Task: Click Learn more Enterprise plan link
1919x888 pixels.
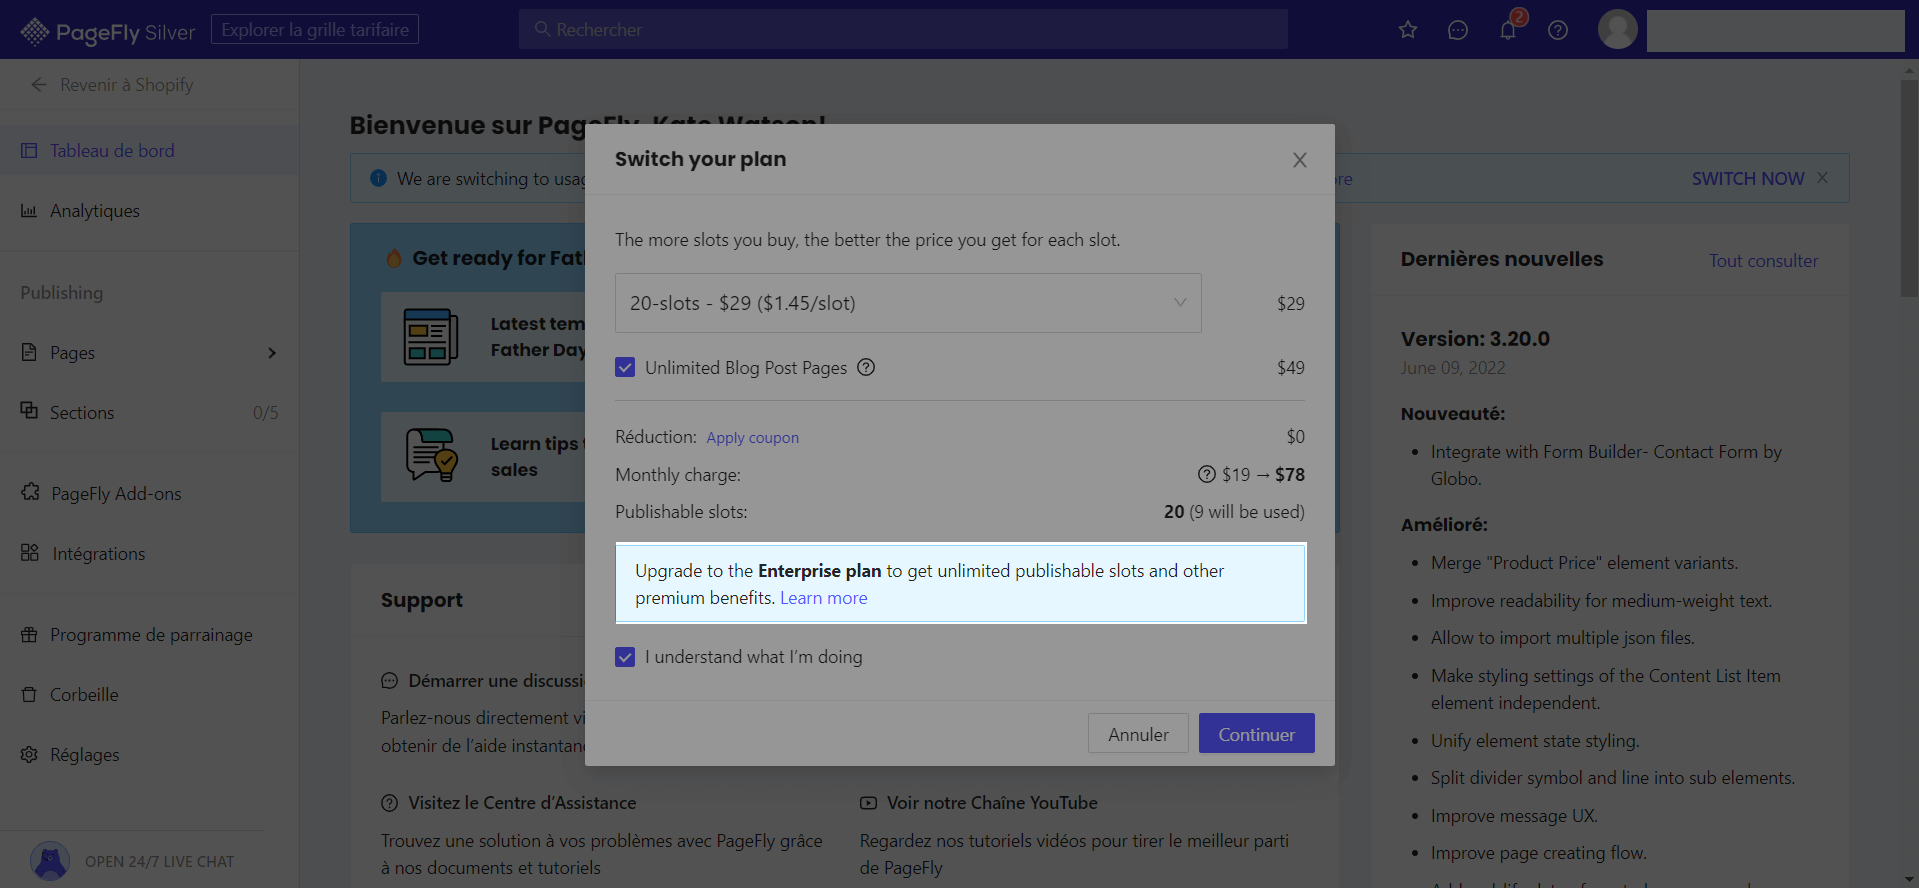Action: click(824, 598)
